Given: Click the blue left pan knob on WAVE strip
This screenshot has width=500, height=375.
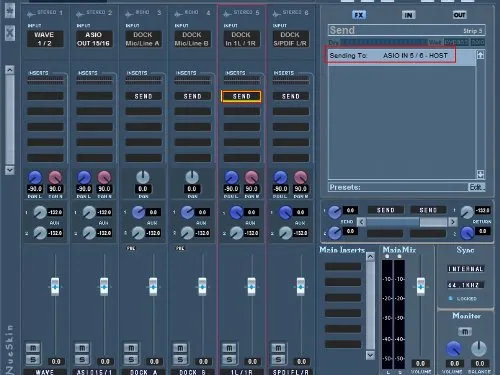Looking at the screenshot, I should tap(35, 178).
